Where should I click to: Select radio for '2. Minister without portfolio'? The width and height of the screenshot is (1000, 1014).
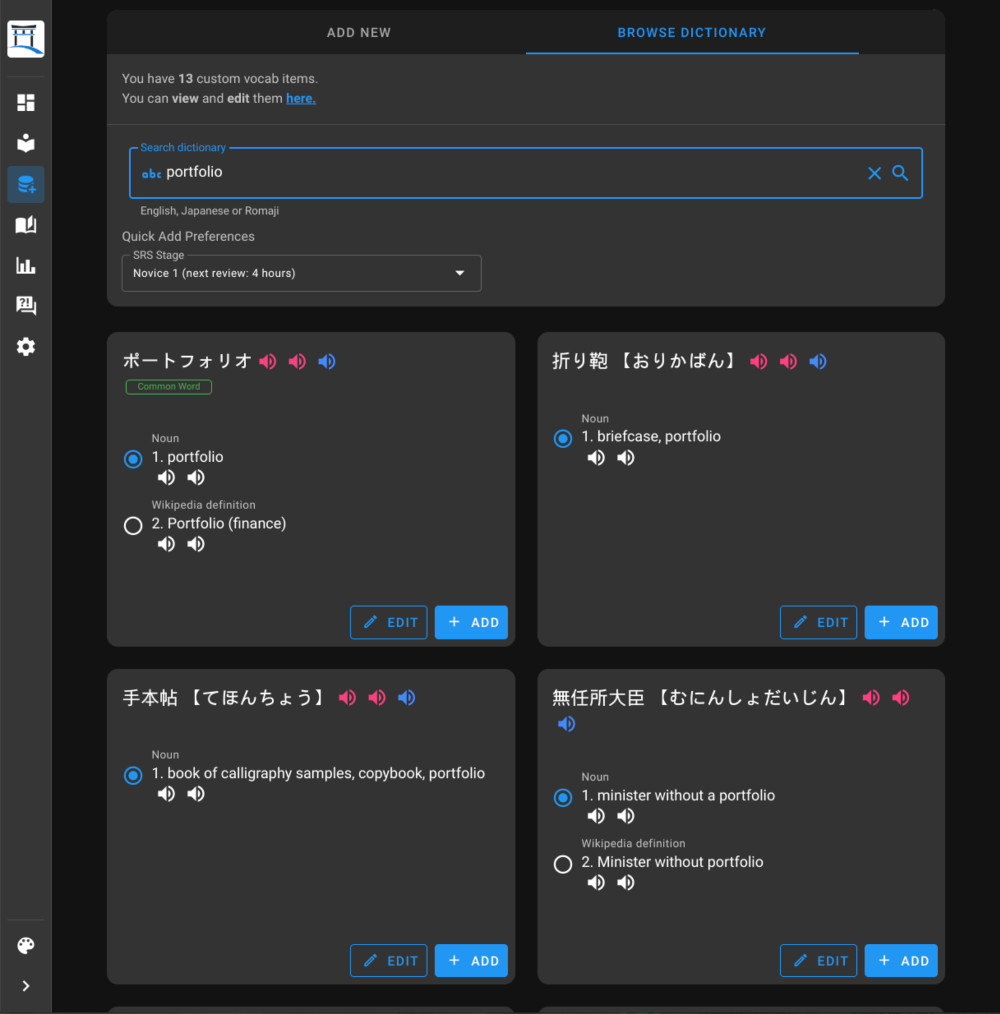pyautogui.click(x=563, y=864)
